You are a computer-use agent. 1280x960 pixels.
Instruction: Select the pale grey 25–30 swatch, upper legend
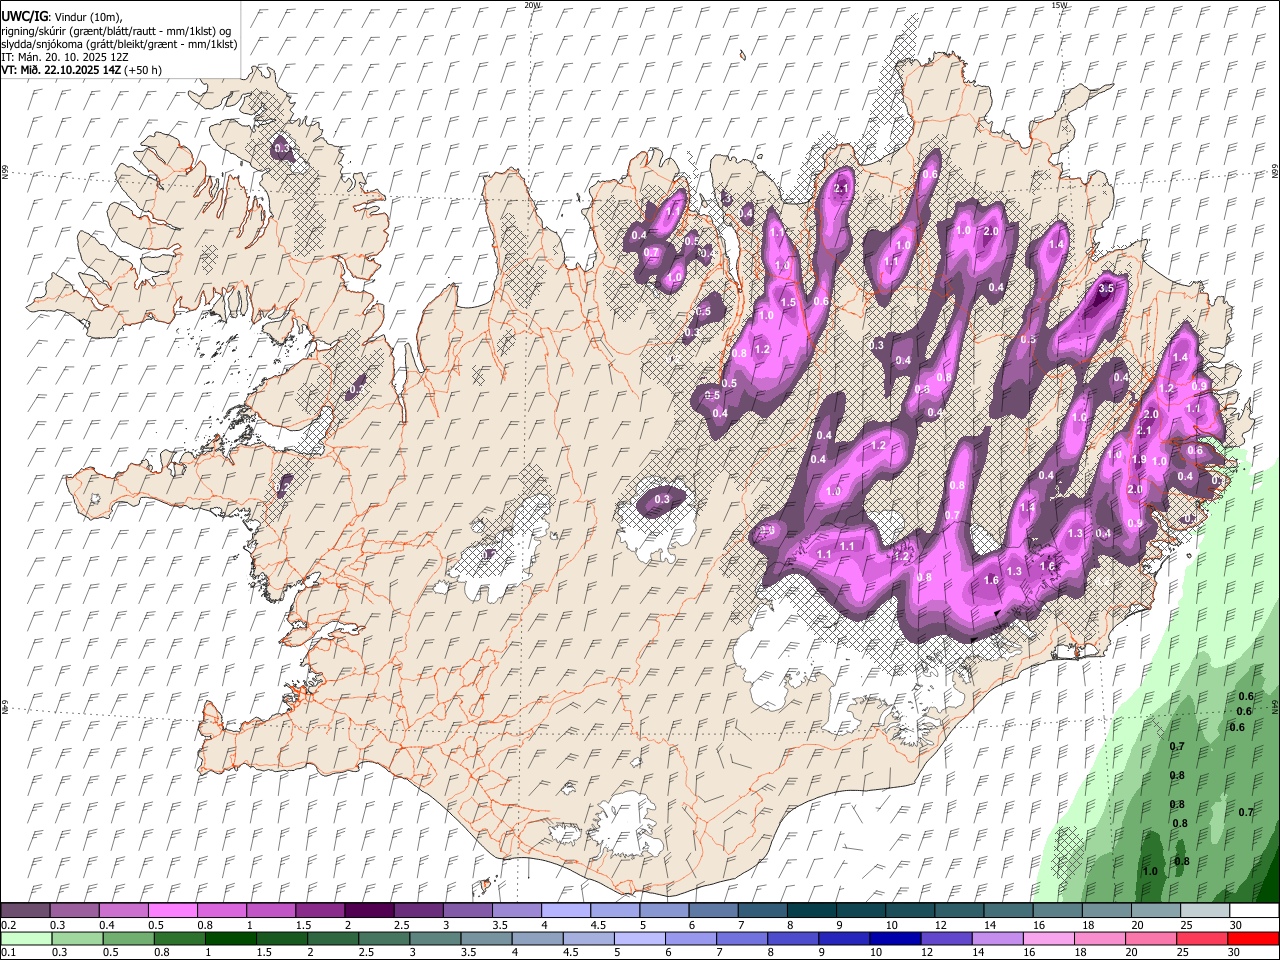click(x=1205, y=911)
